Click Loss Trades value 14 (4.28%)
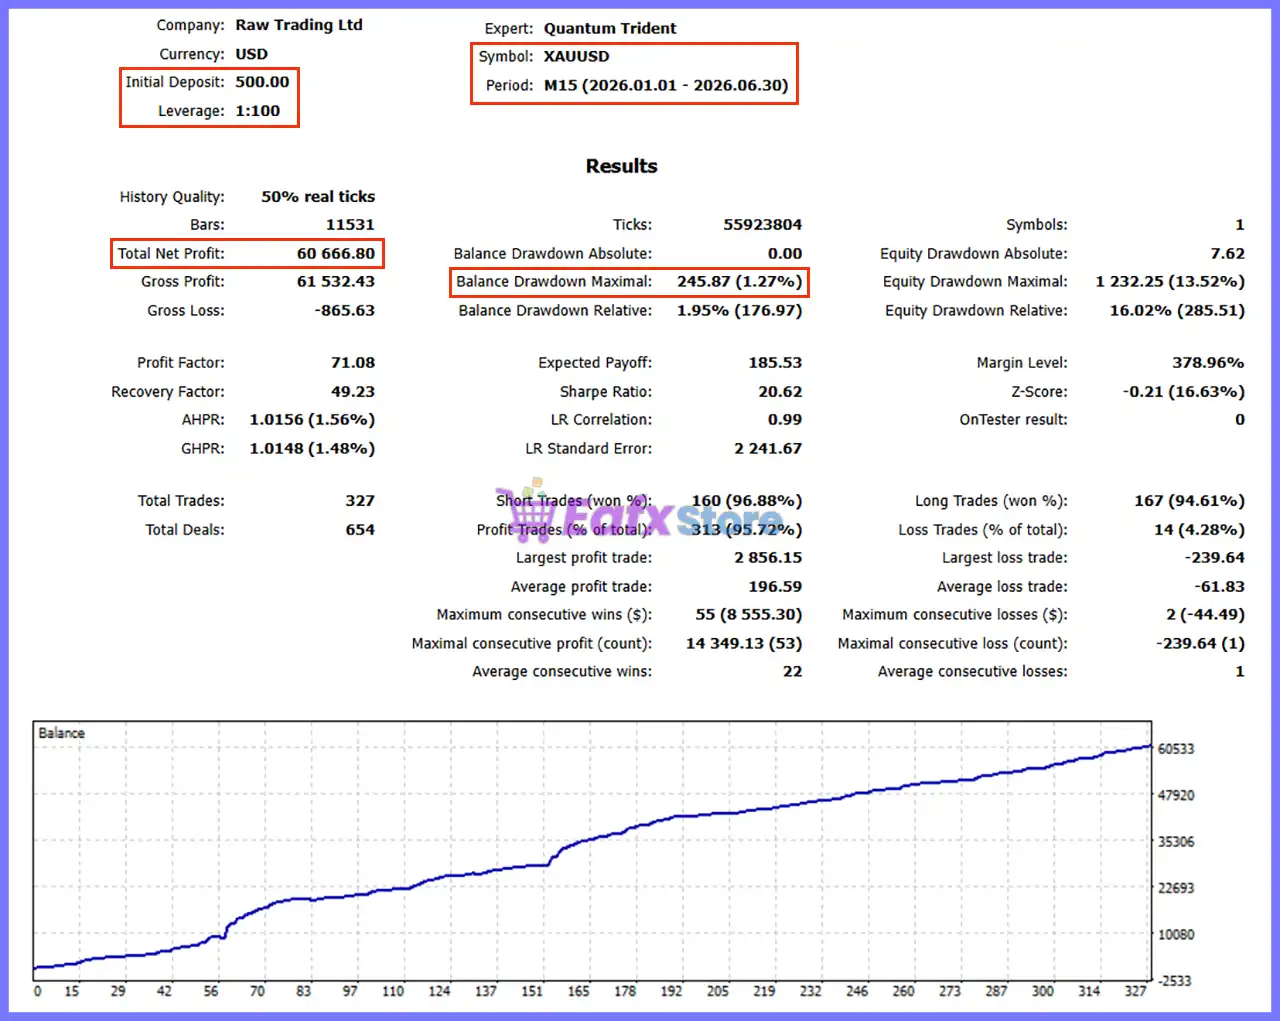This screenshot has width=1280, height=1021. tap(1199, 530)
